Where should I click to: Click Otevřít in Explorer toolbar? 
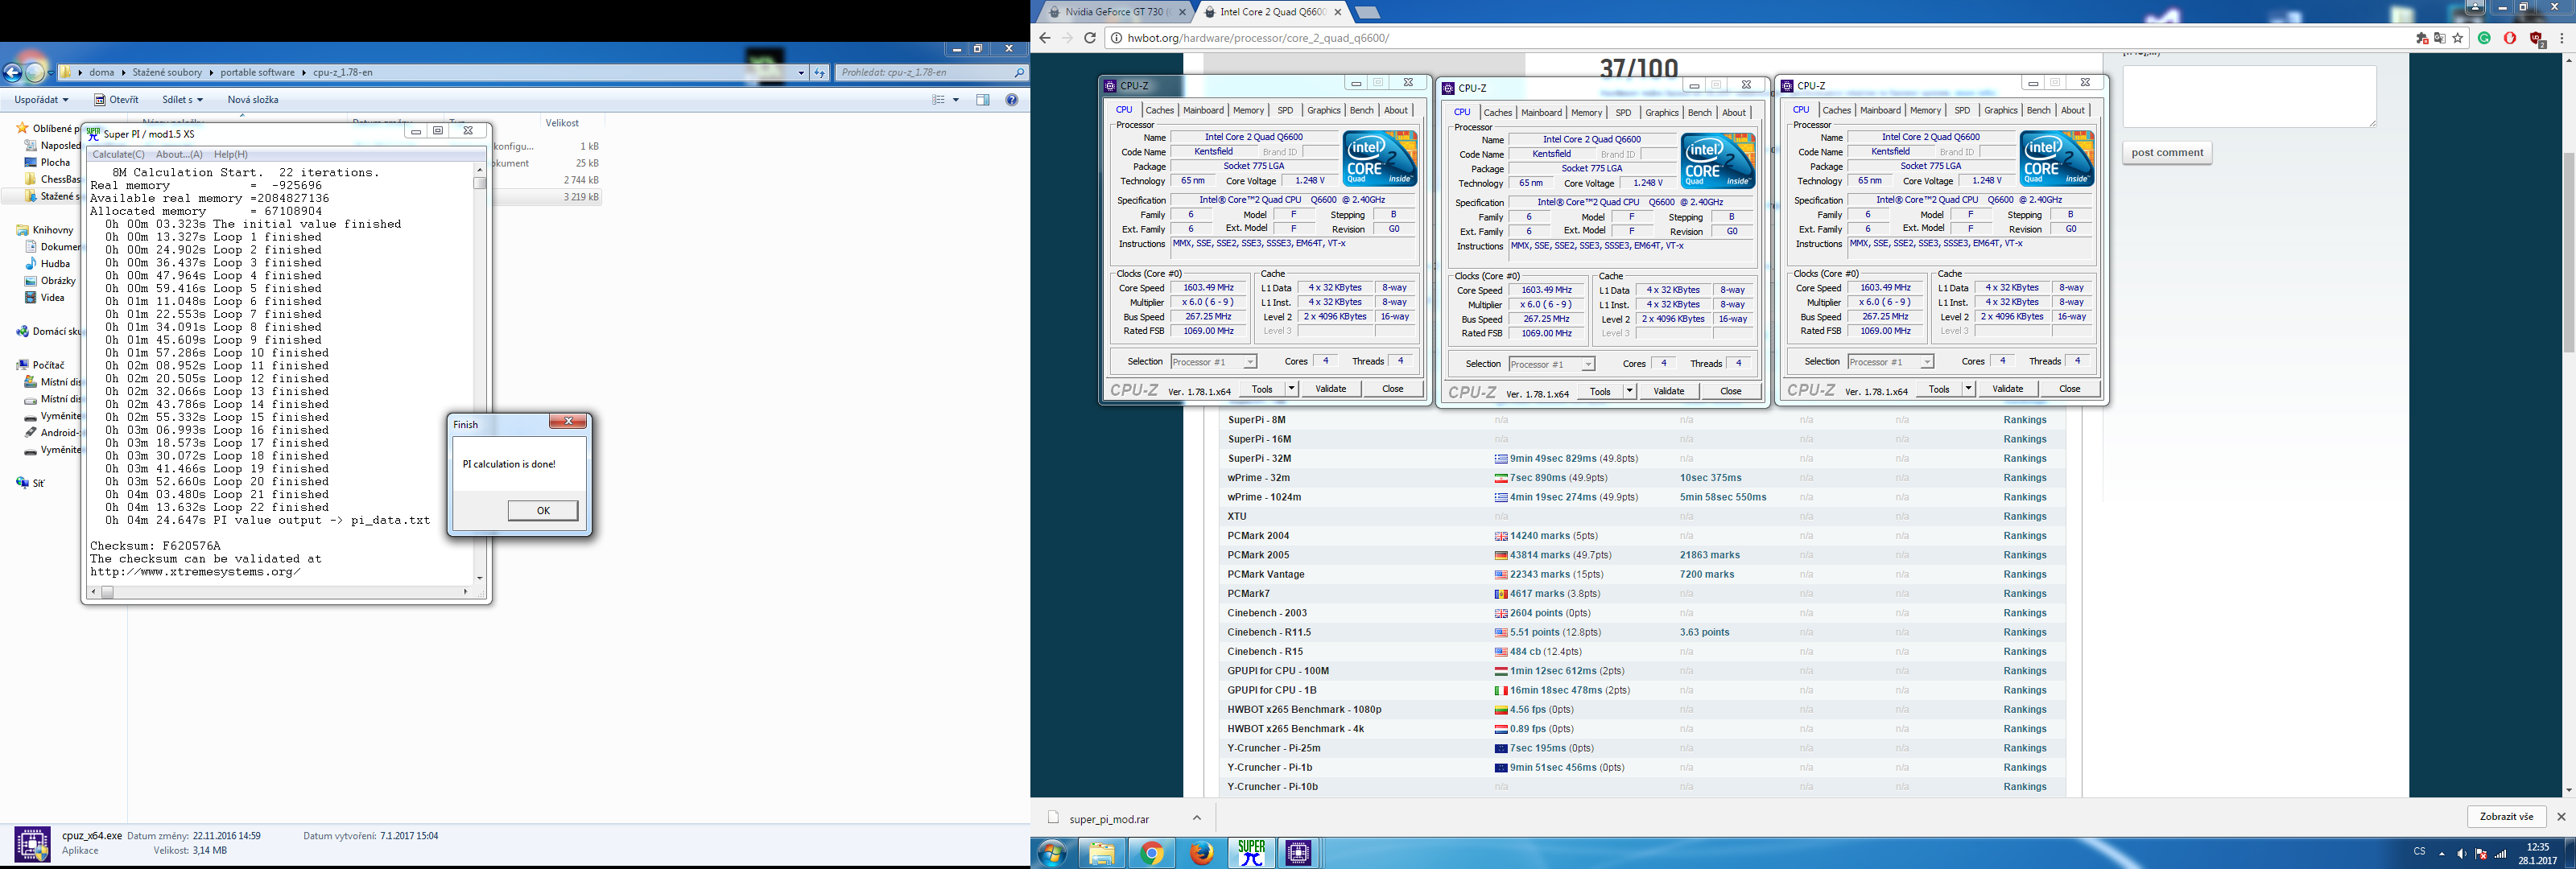coord(116,100)
